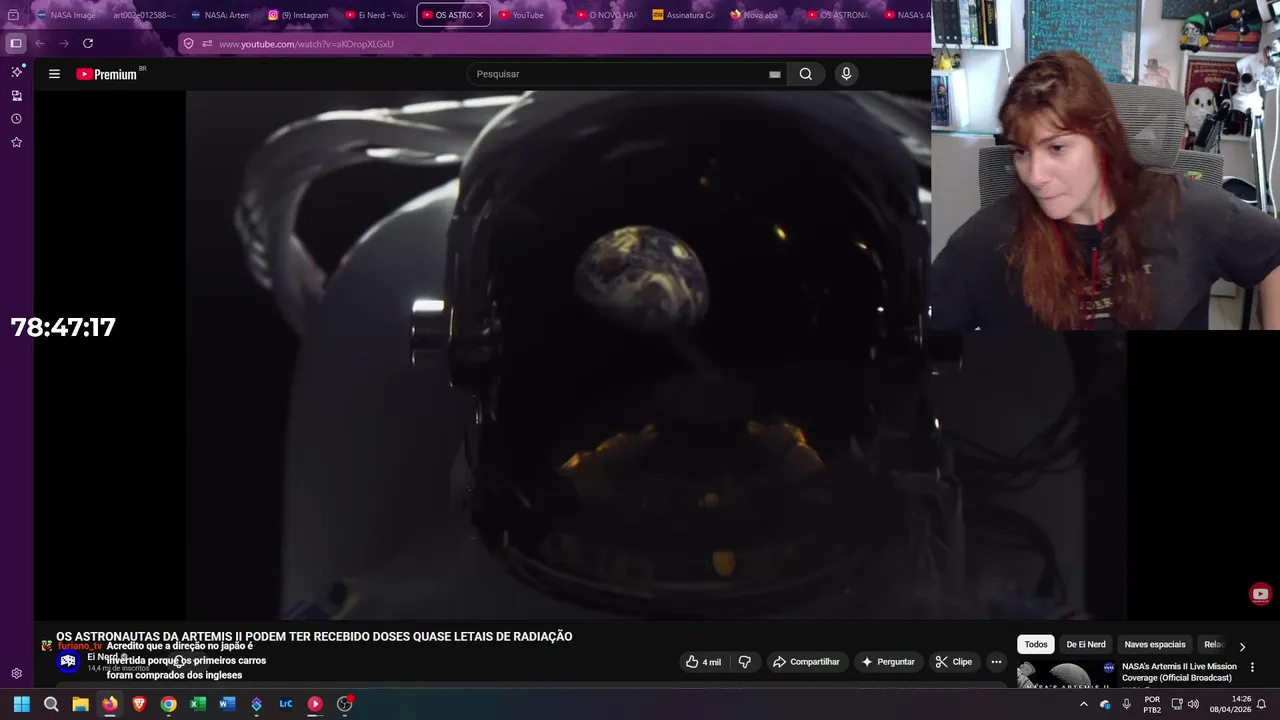Go back with the browser back arrow
The height and width of the screenshot is (720, 1280).
point(40,43)
